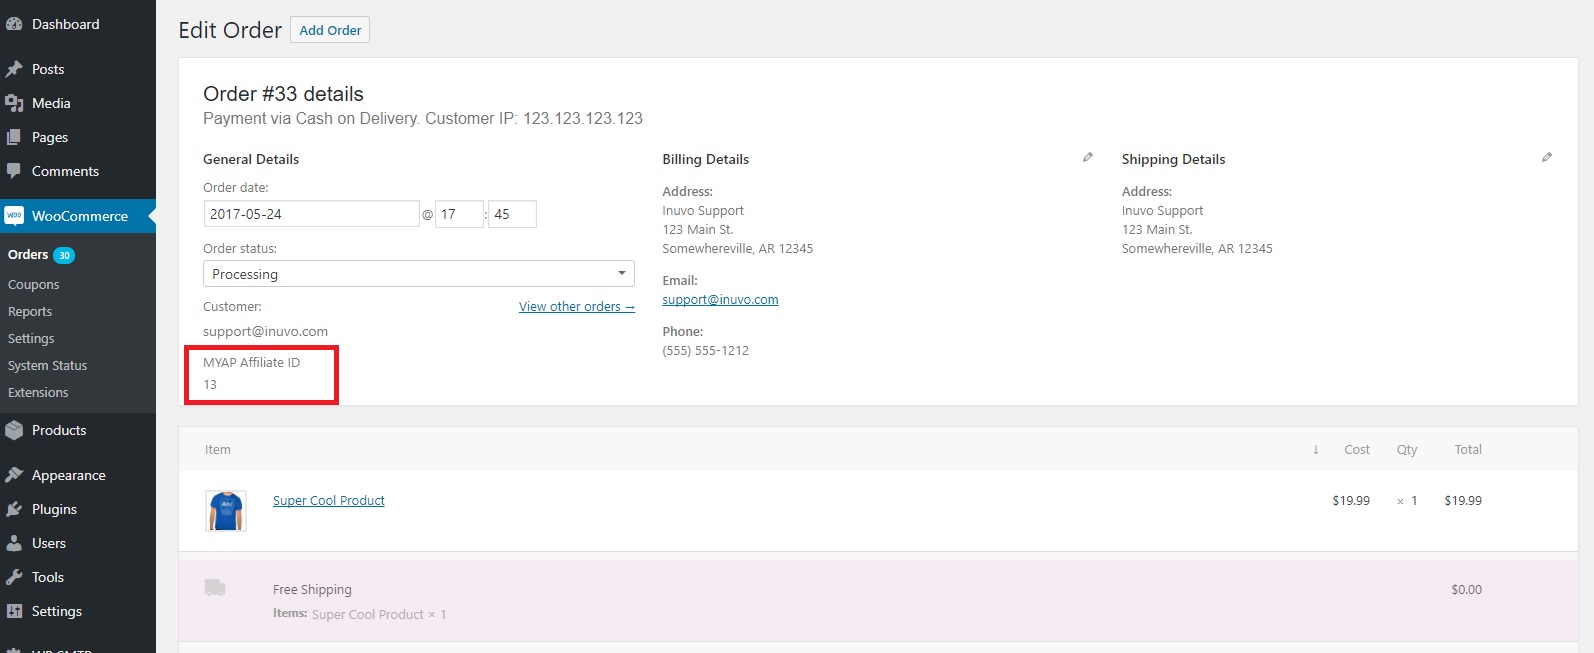Click the Total column header
1594x653 pixels.
1468,450
